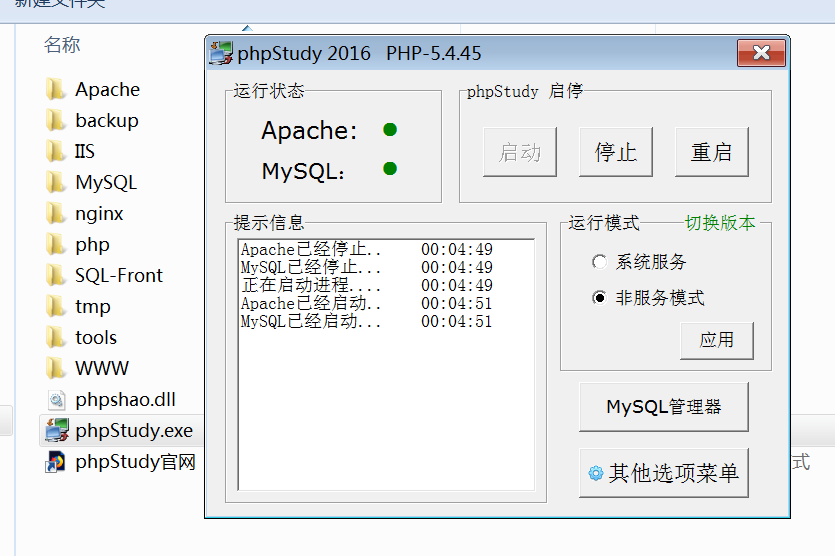Click the phpStudy 2016 PHP-5.4.45 title text
This screenshot has width=835, height=556.
(359, 53)
